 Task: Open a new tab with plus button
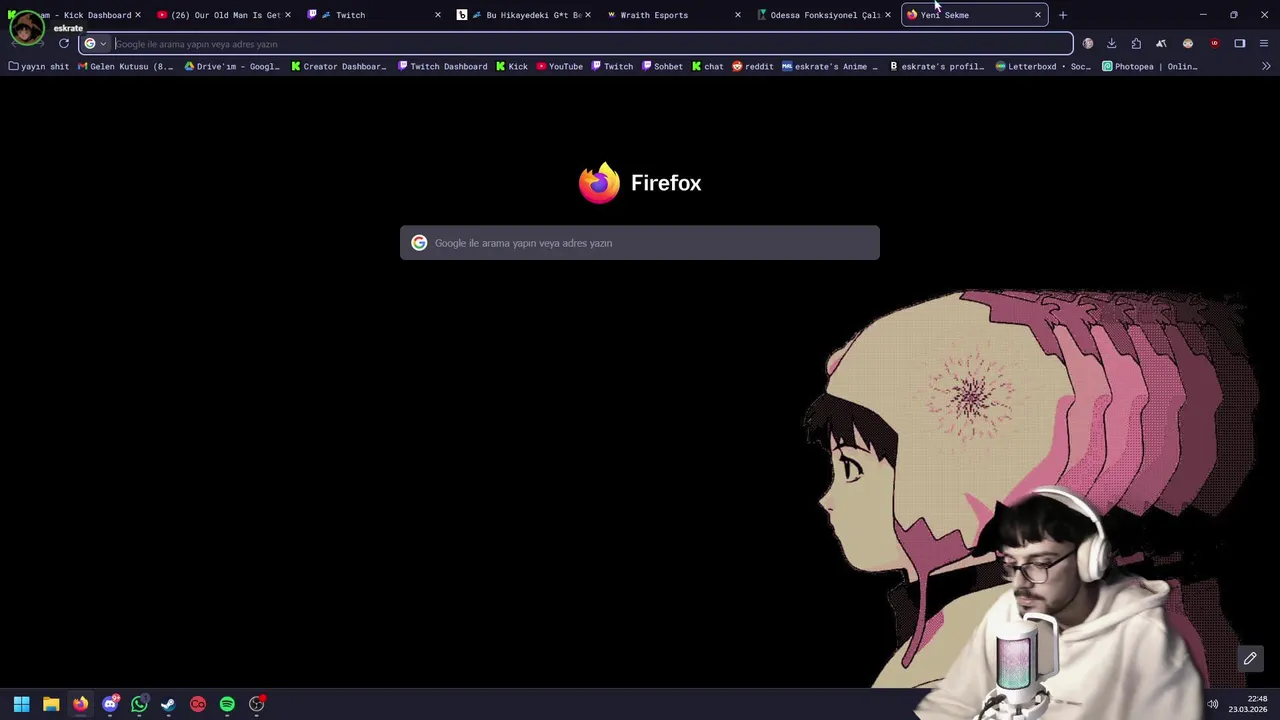point(1063,15)
